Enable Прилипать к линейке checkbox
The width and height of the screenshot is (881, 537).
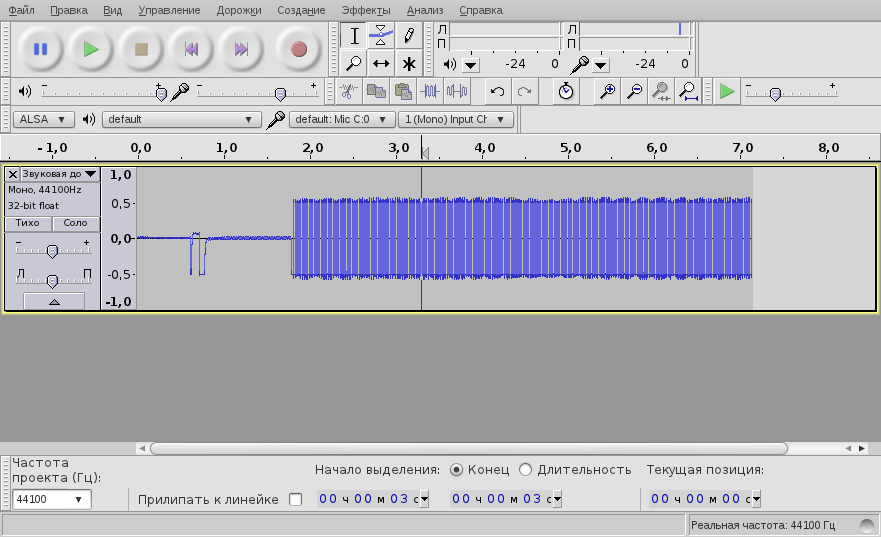tap(296, 499)
